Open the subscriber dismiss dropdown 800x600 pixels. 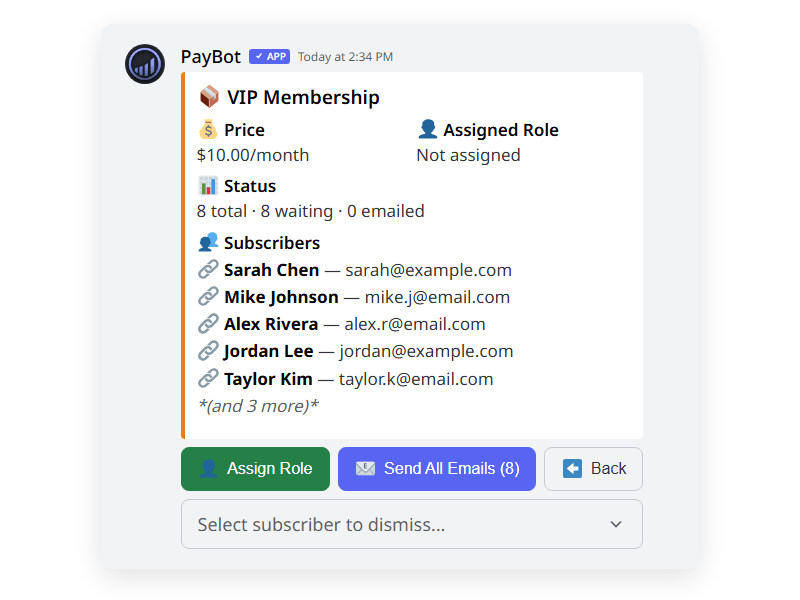click(x=411, y=524)
